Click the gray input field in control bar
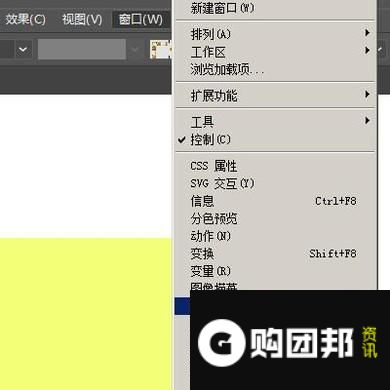 [x=82, y=49]
